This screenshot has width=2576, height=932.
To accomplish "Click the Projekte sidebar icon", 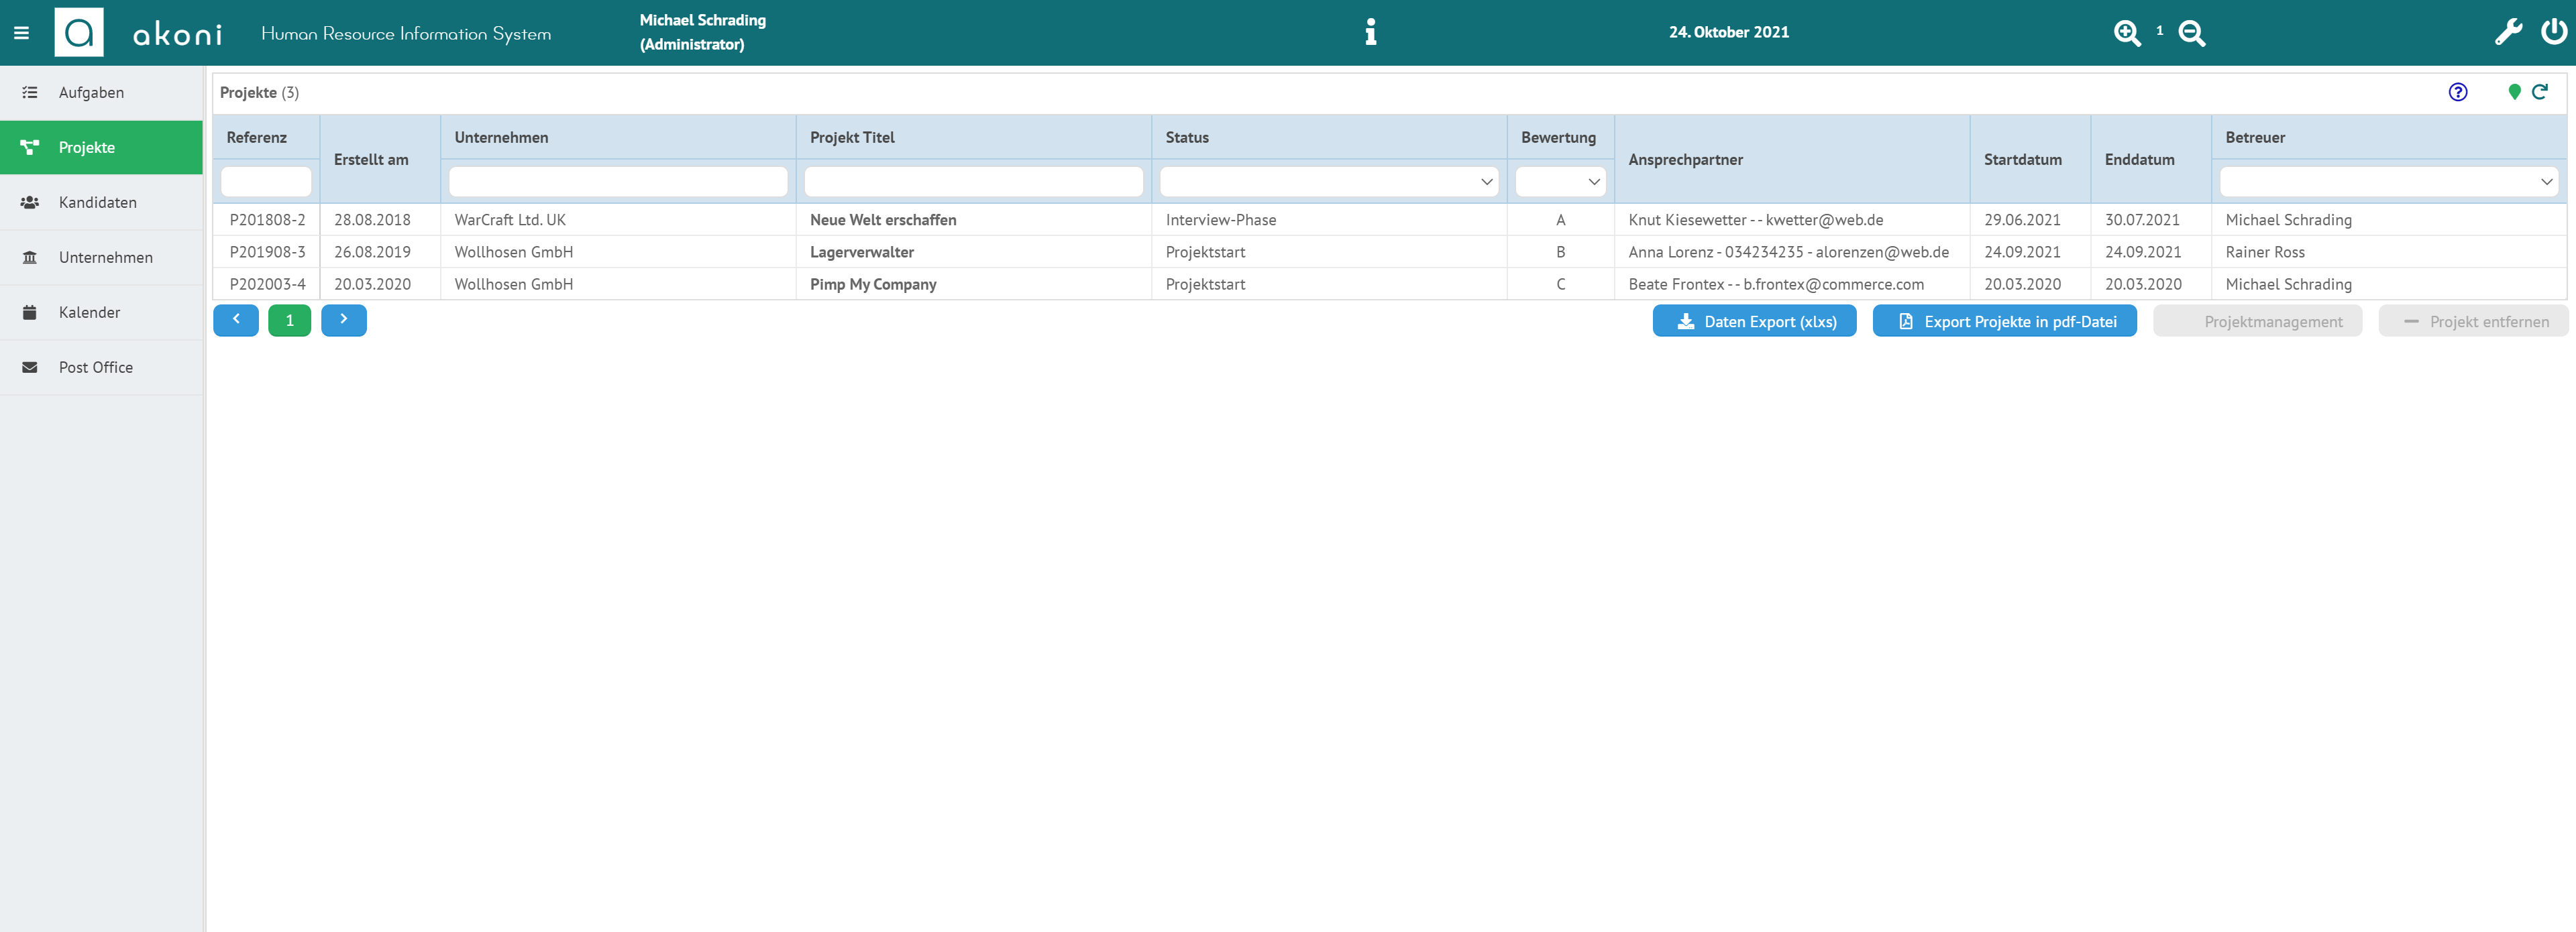I will tap(30, 147).
